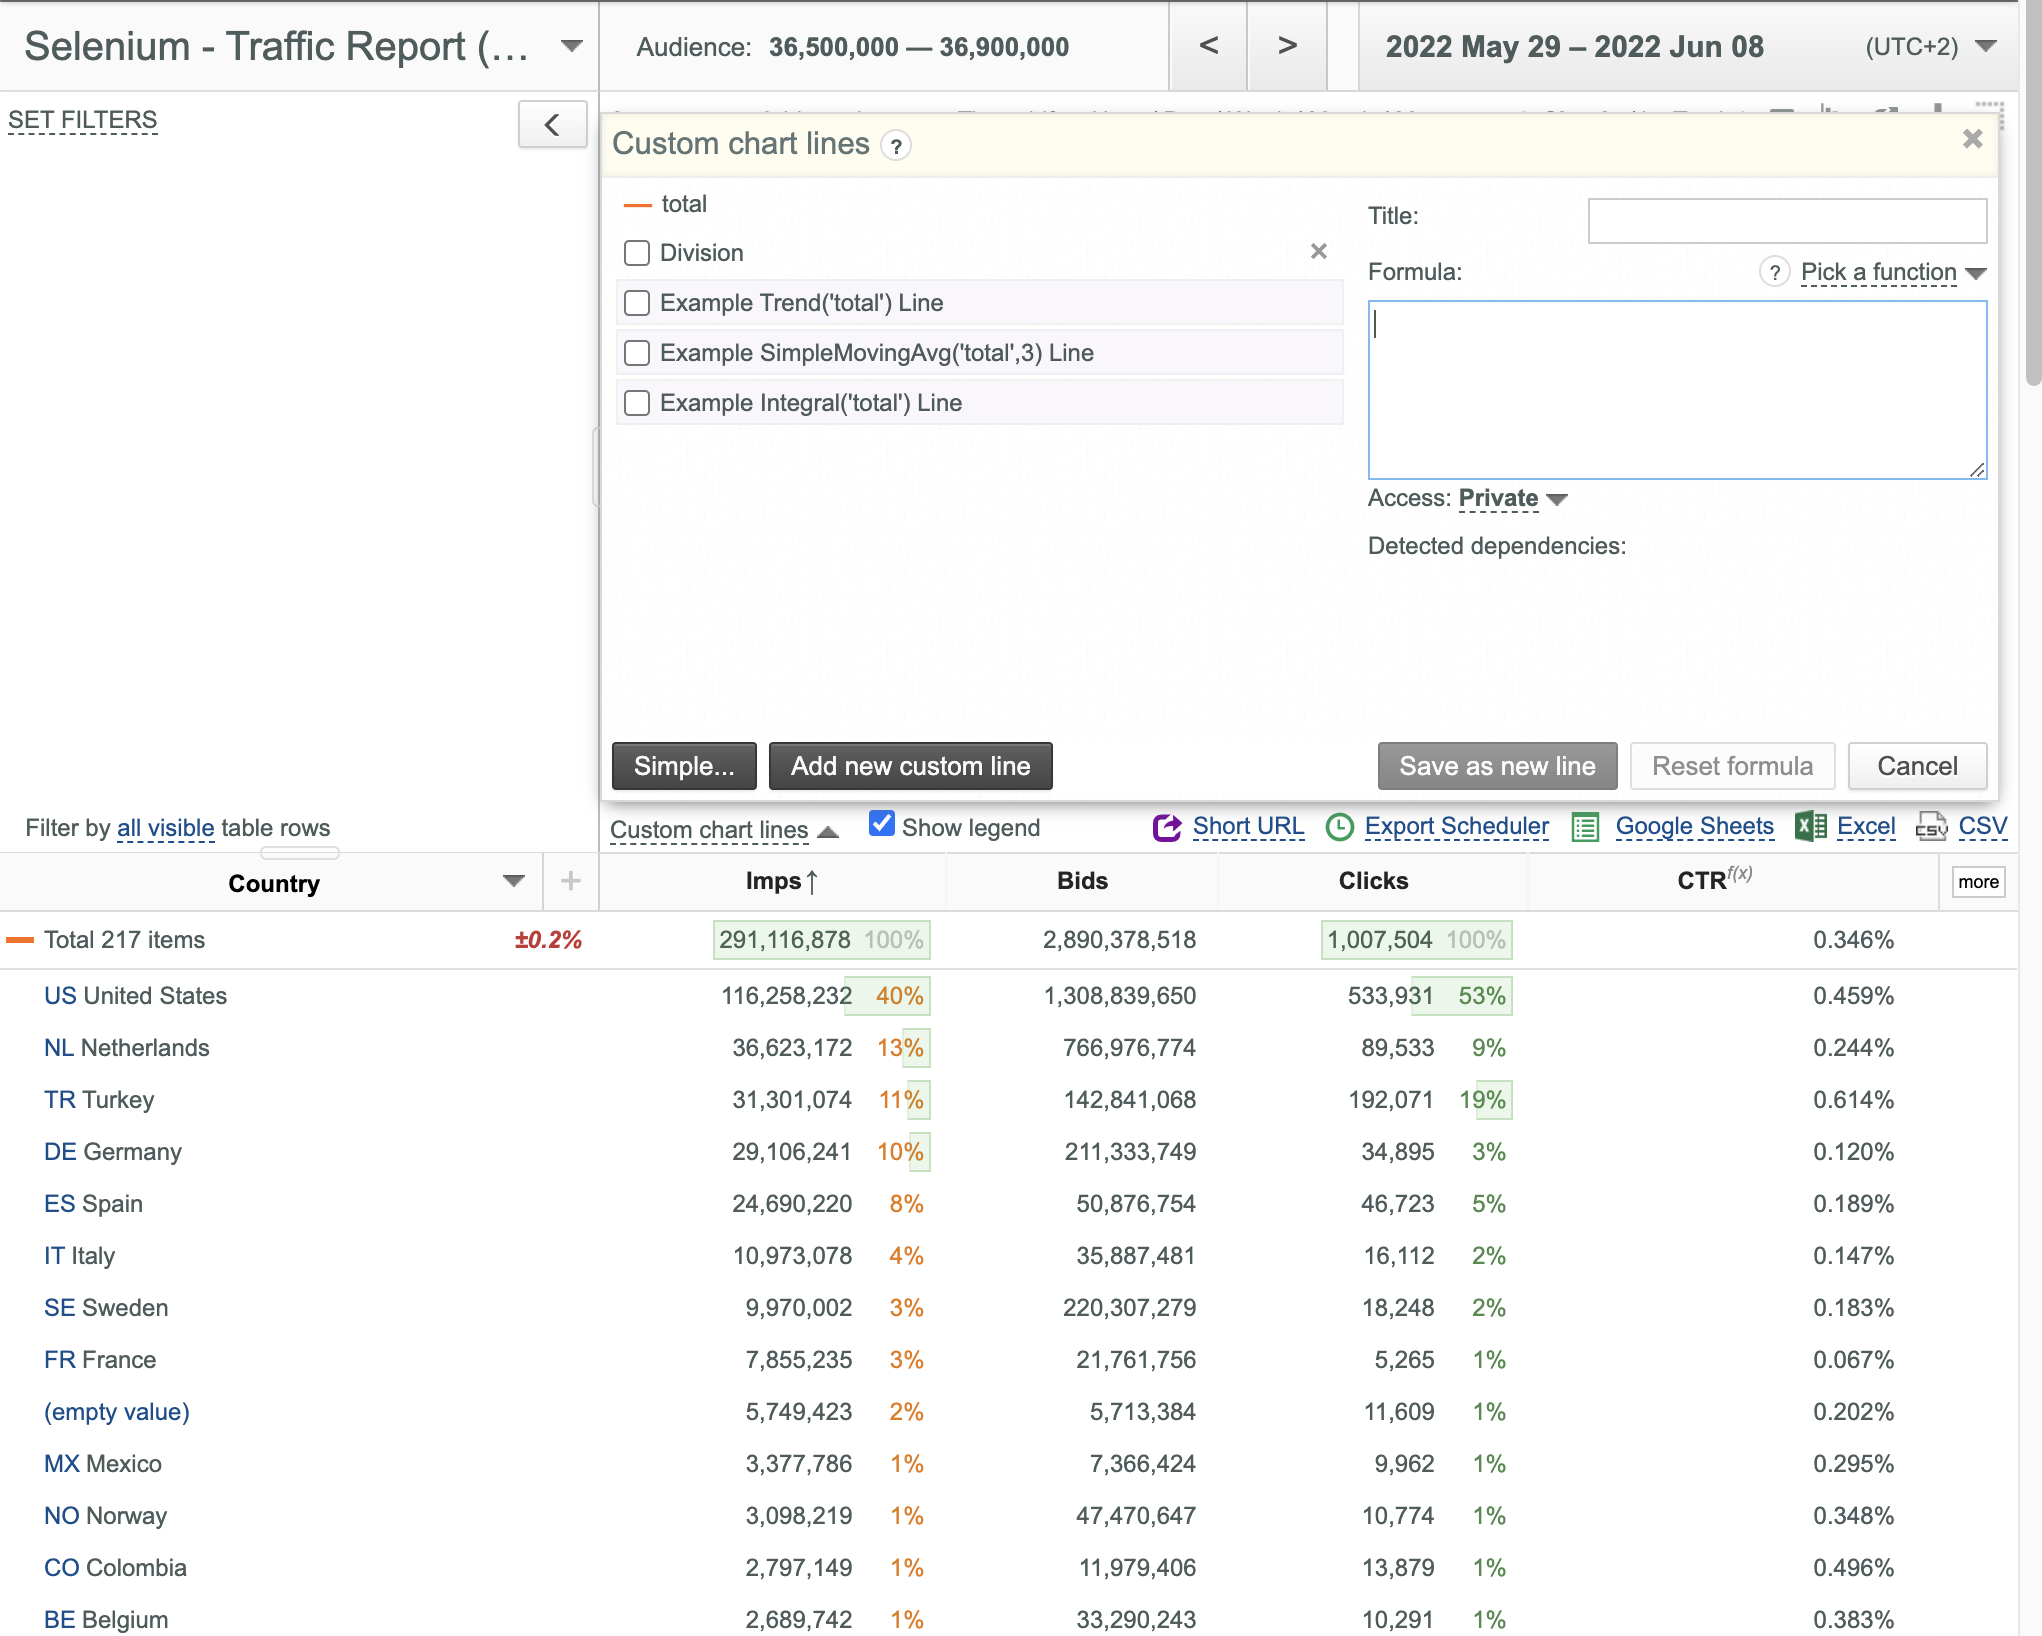Add a column with plus icon

570,881
